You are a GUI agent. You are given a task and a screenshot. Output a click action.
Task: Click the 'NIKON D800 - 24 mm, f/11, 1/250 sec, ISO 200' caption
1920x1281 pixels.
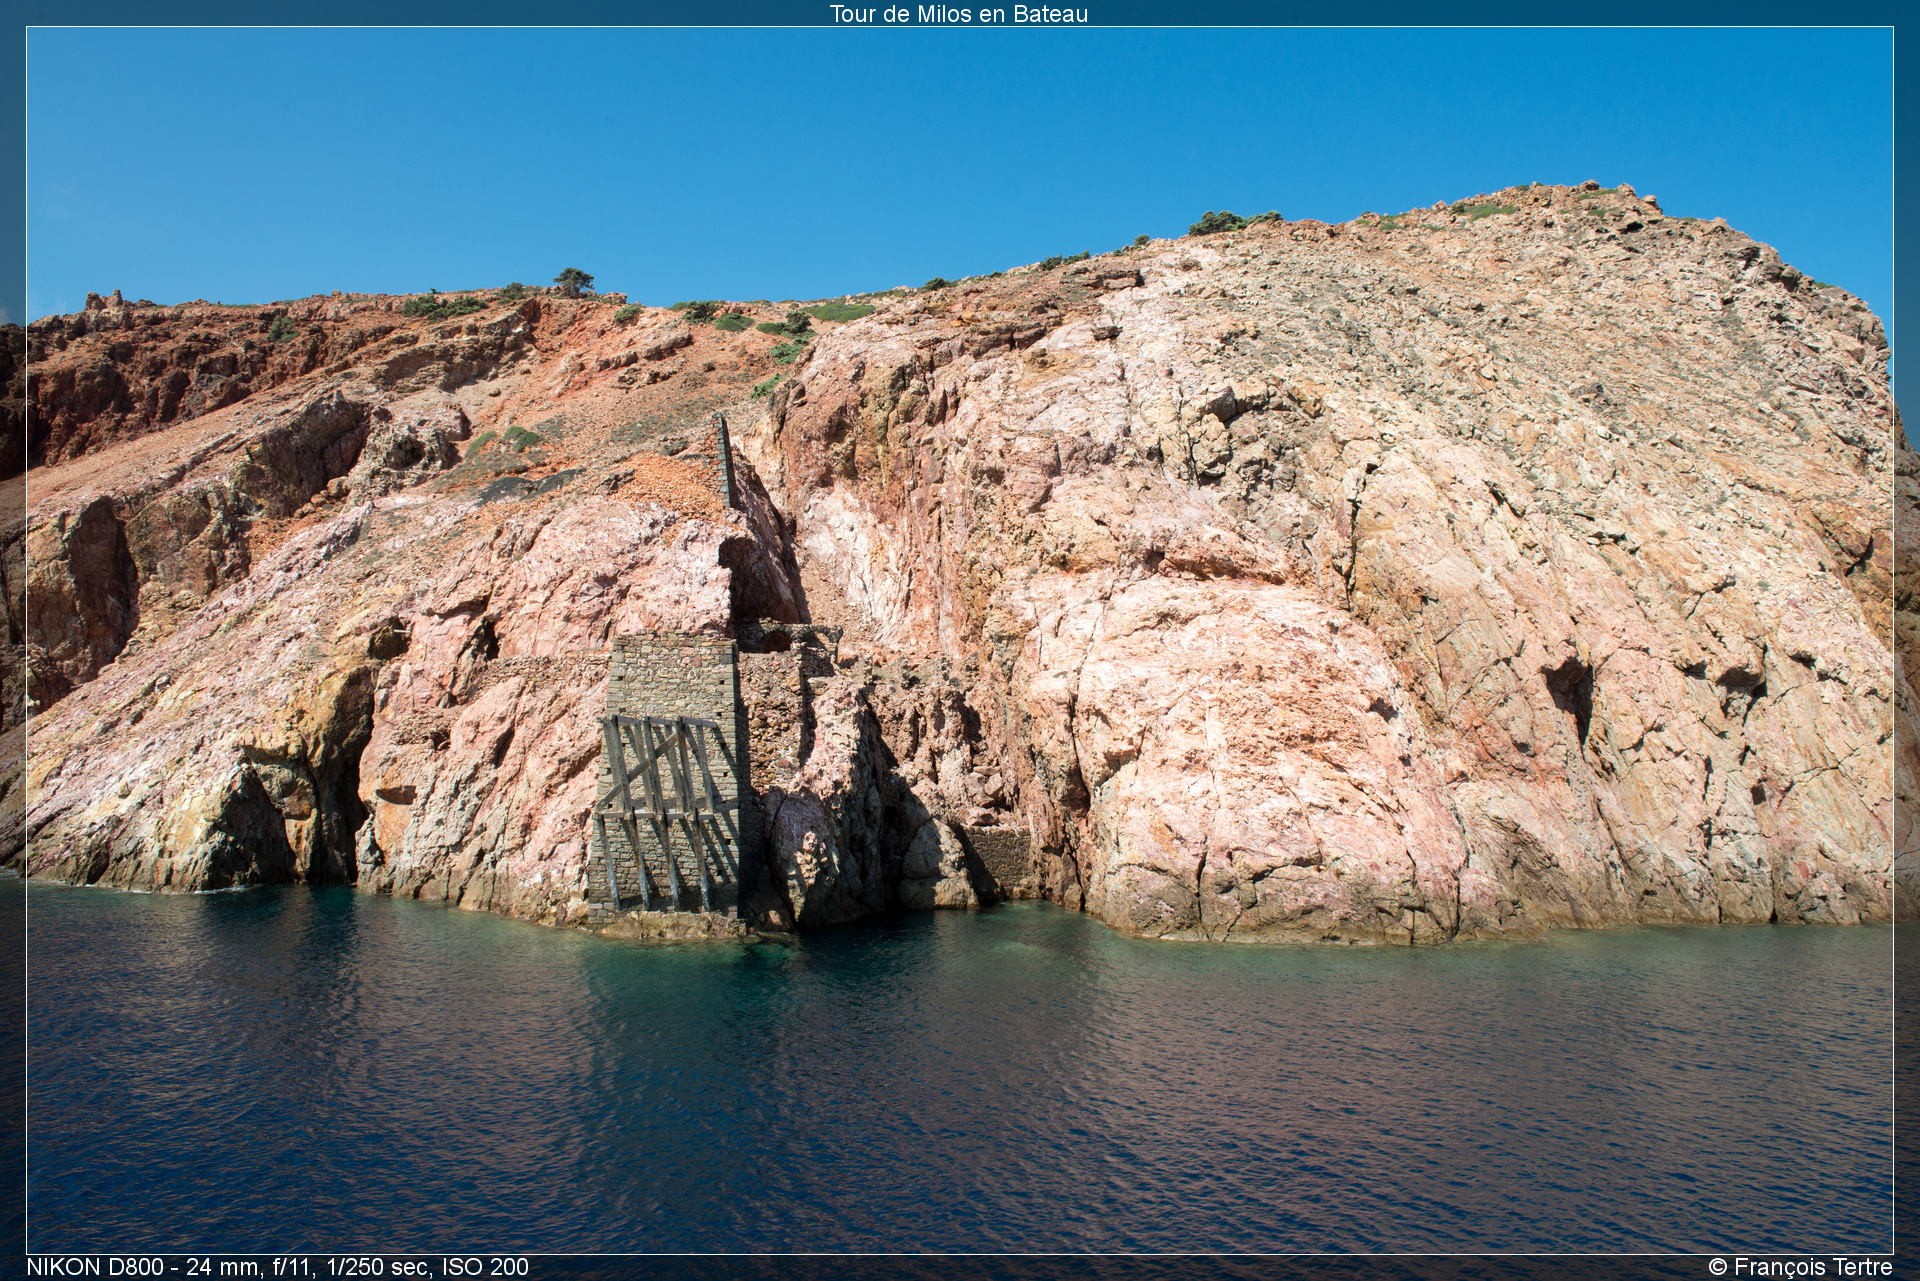tap(278, 1267)
